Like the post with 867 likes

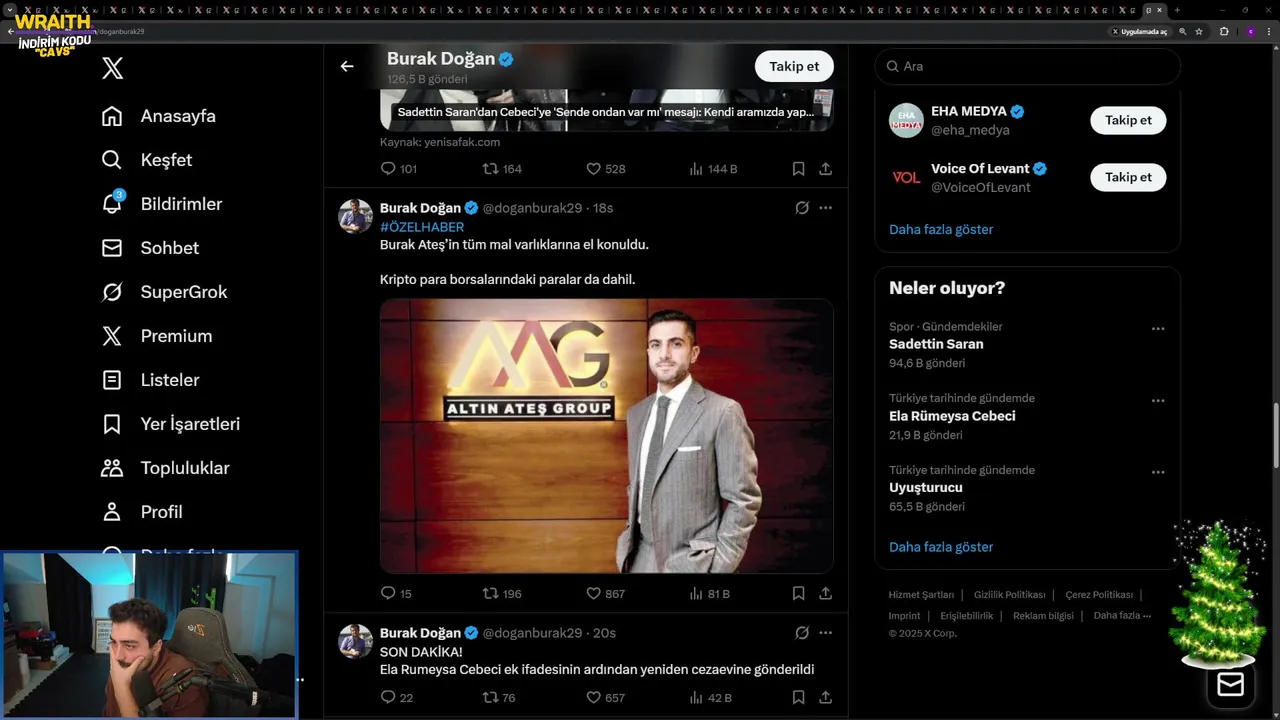pyautogui.click(x=605, y=593)
